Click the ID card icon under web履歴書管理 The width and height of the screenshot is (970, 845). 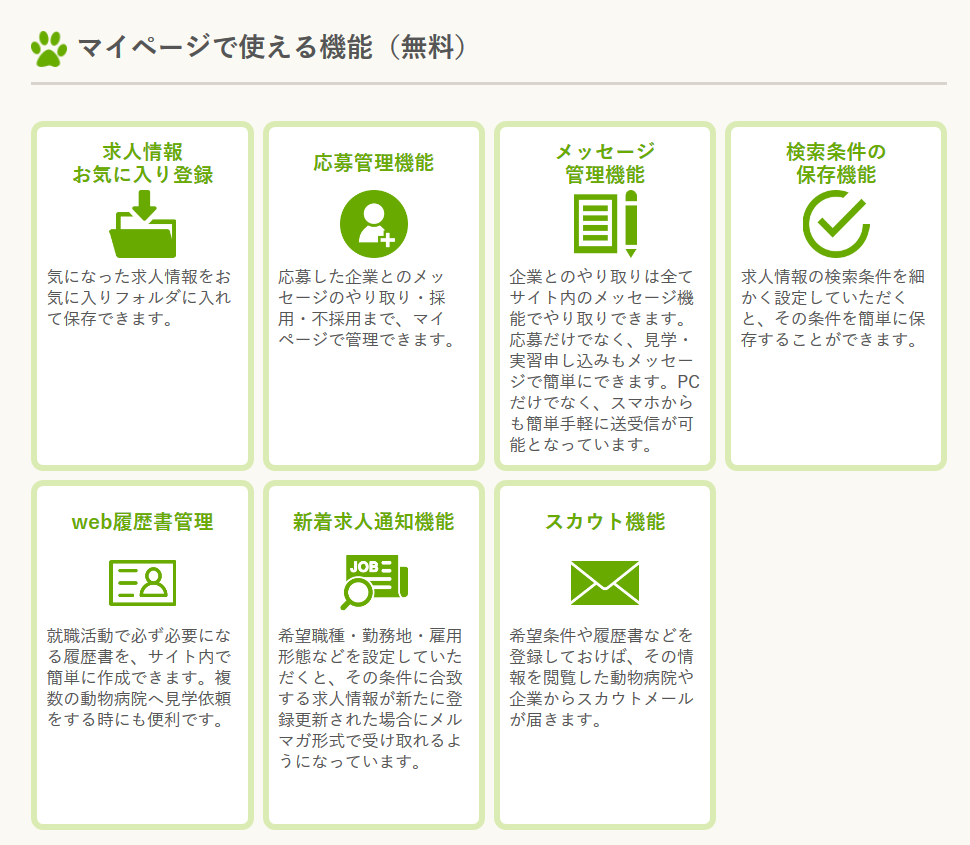coord(143,583)
